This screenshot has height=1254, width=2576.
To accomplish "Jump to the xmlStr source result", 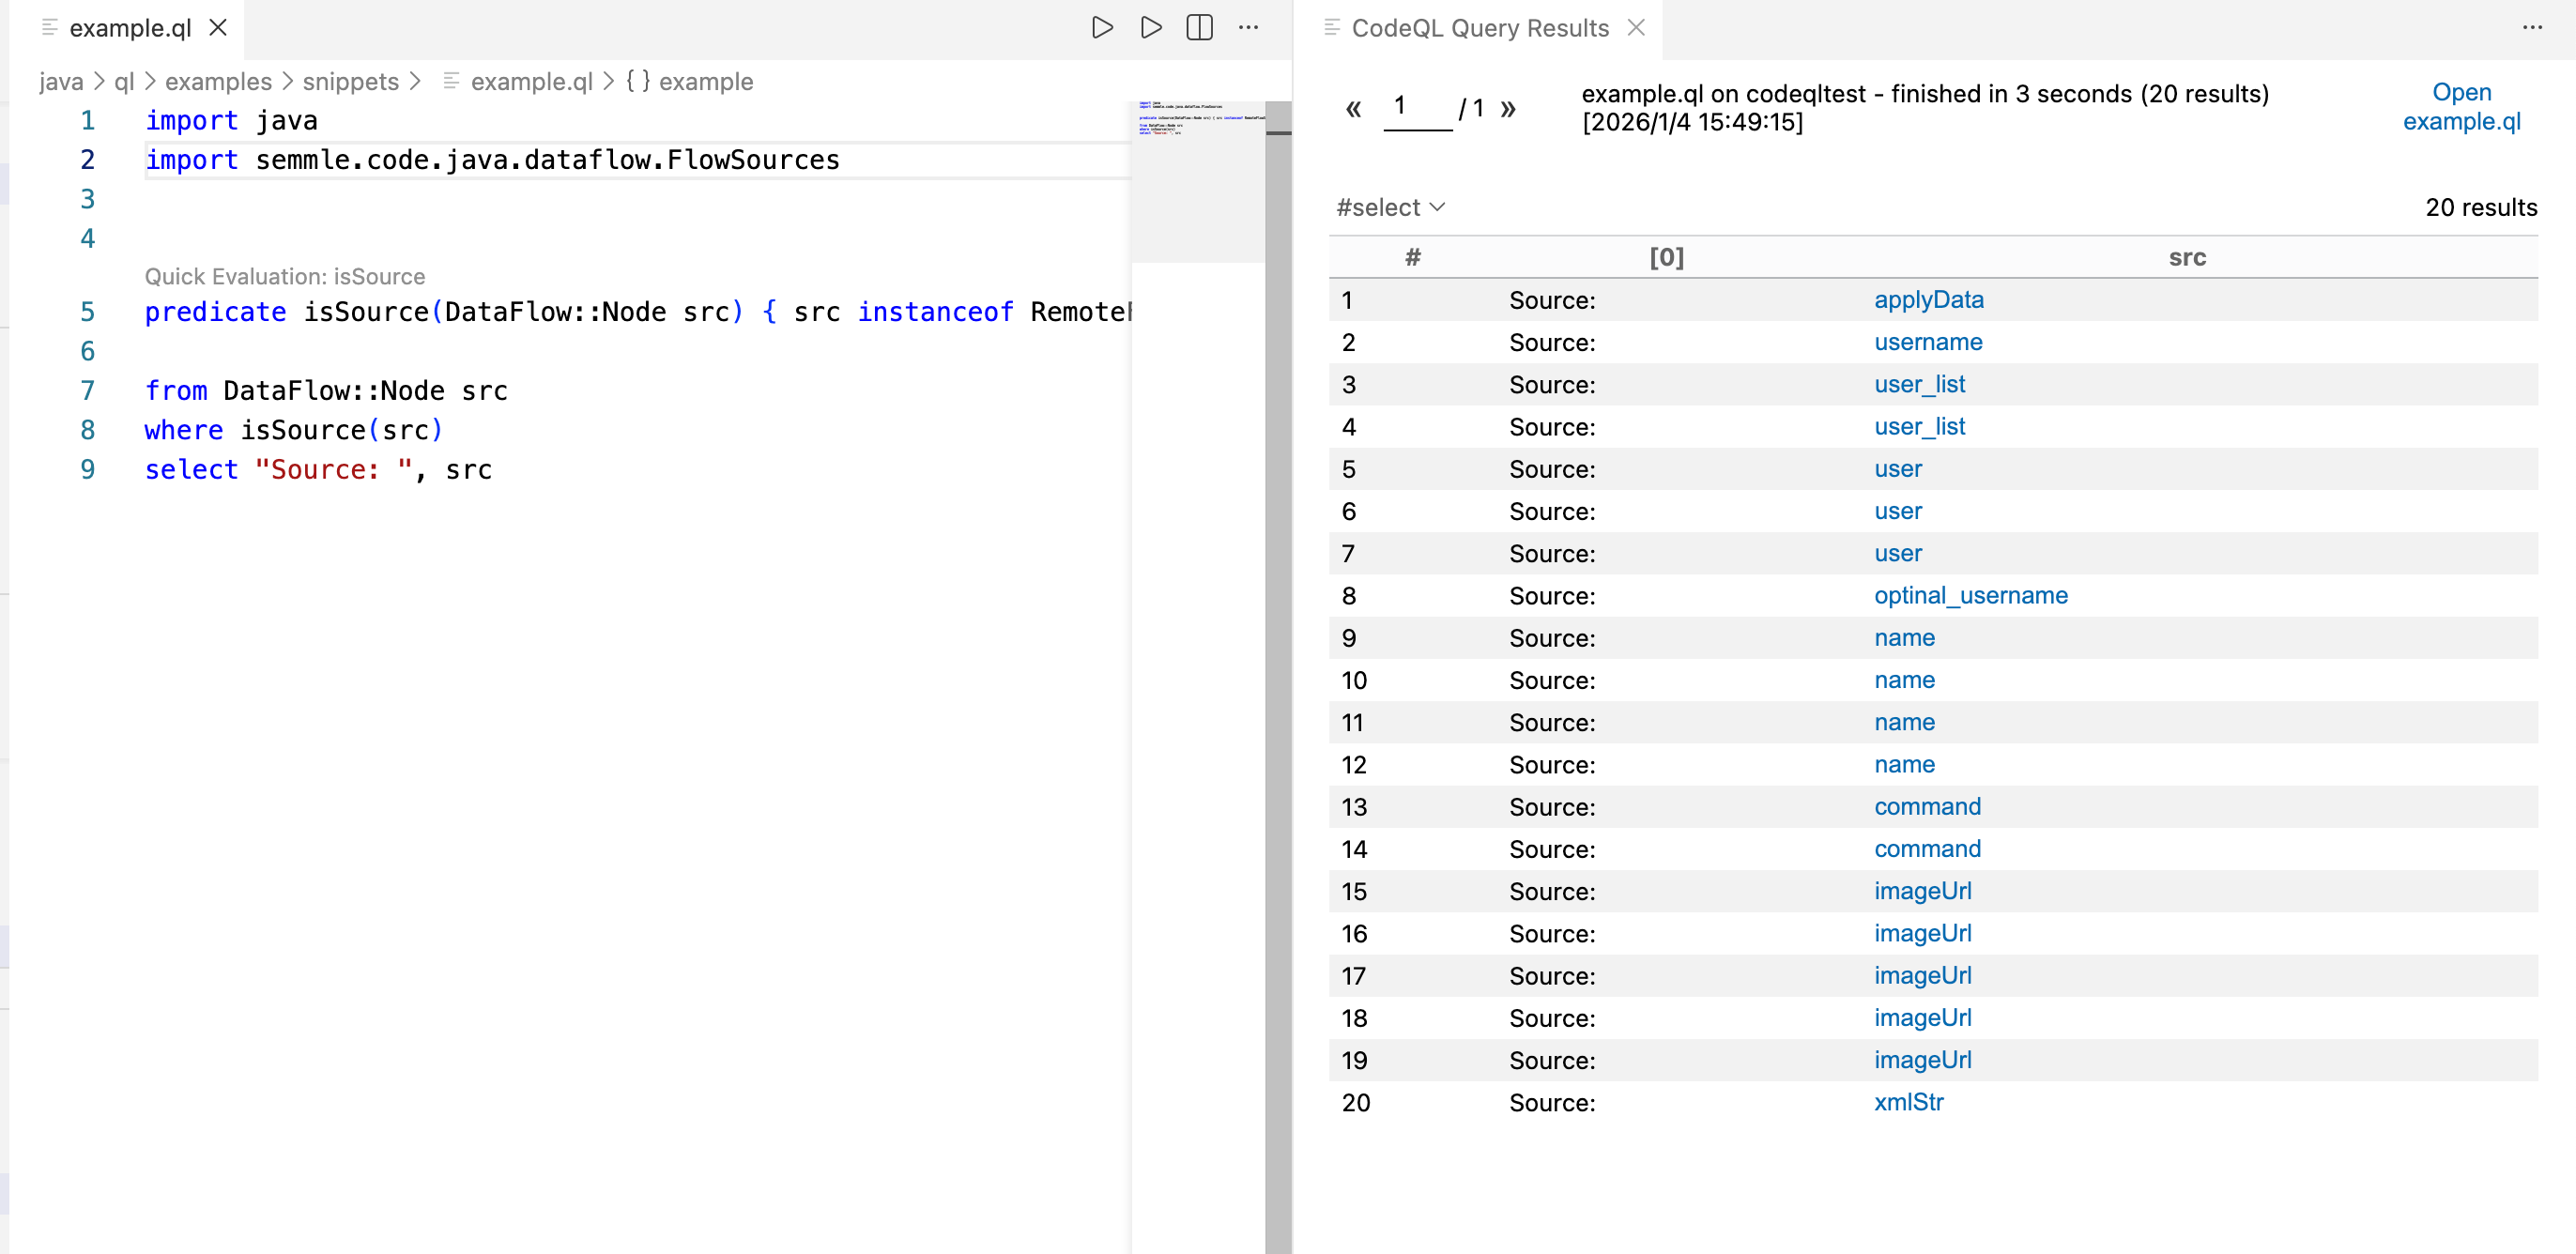I will [1908, 1101].
